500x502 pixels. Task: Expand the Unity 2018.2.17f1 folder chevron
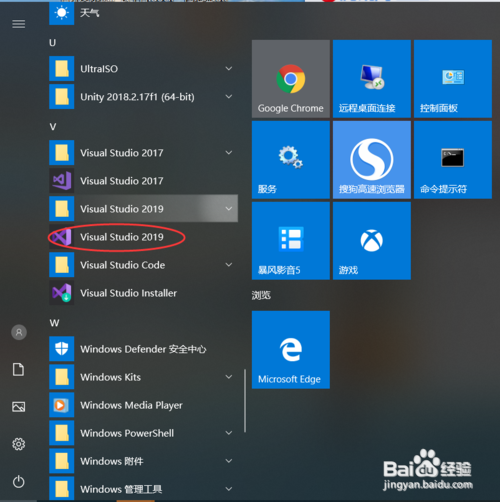(x=229, y=97)
